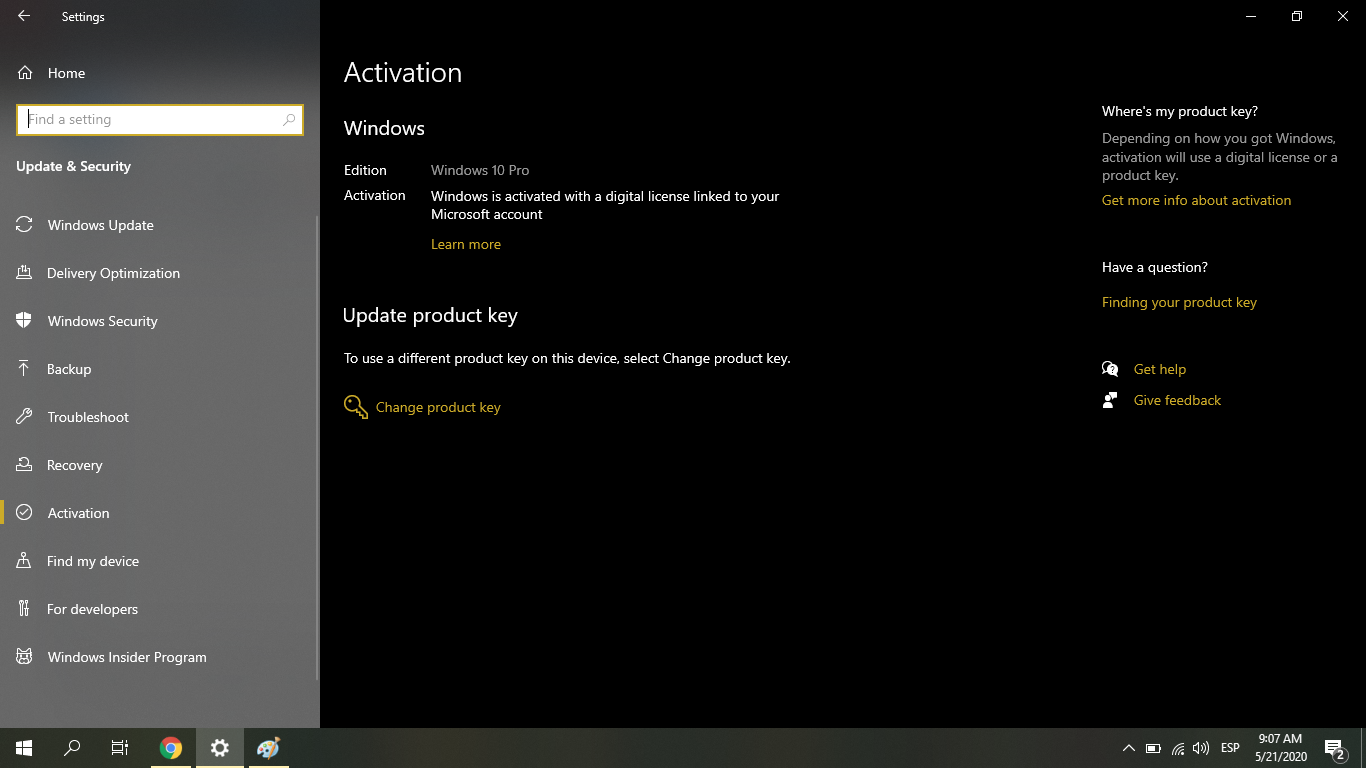Switch to Settings gear in taskbar
The image size is (1366, 768).
pos(220,748)
